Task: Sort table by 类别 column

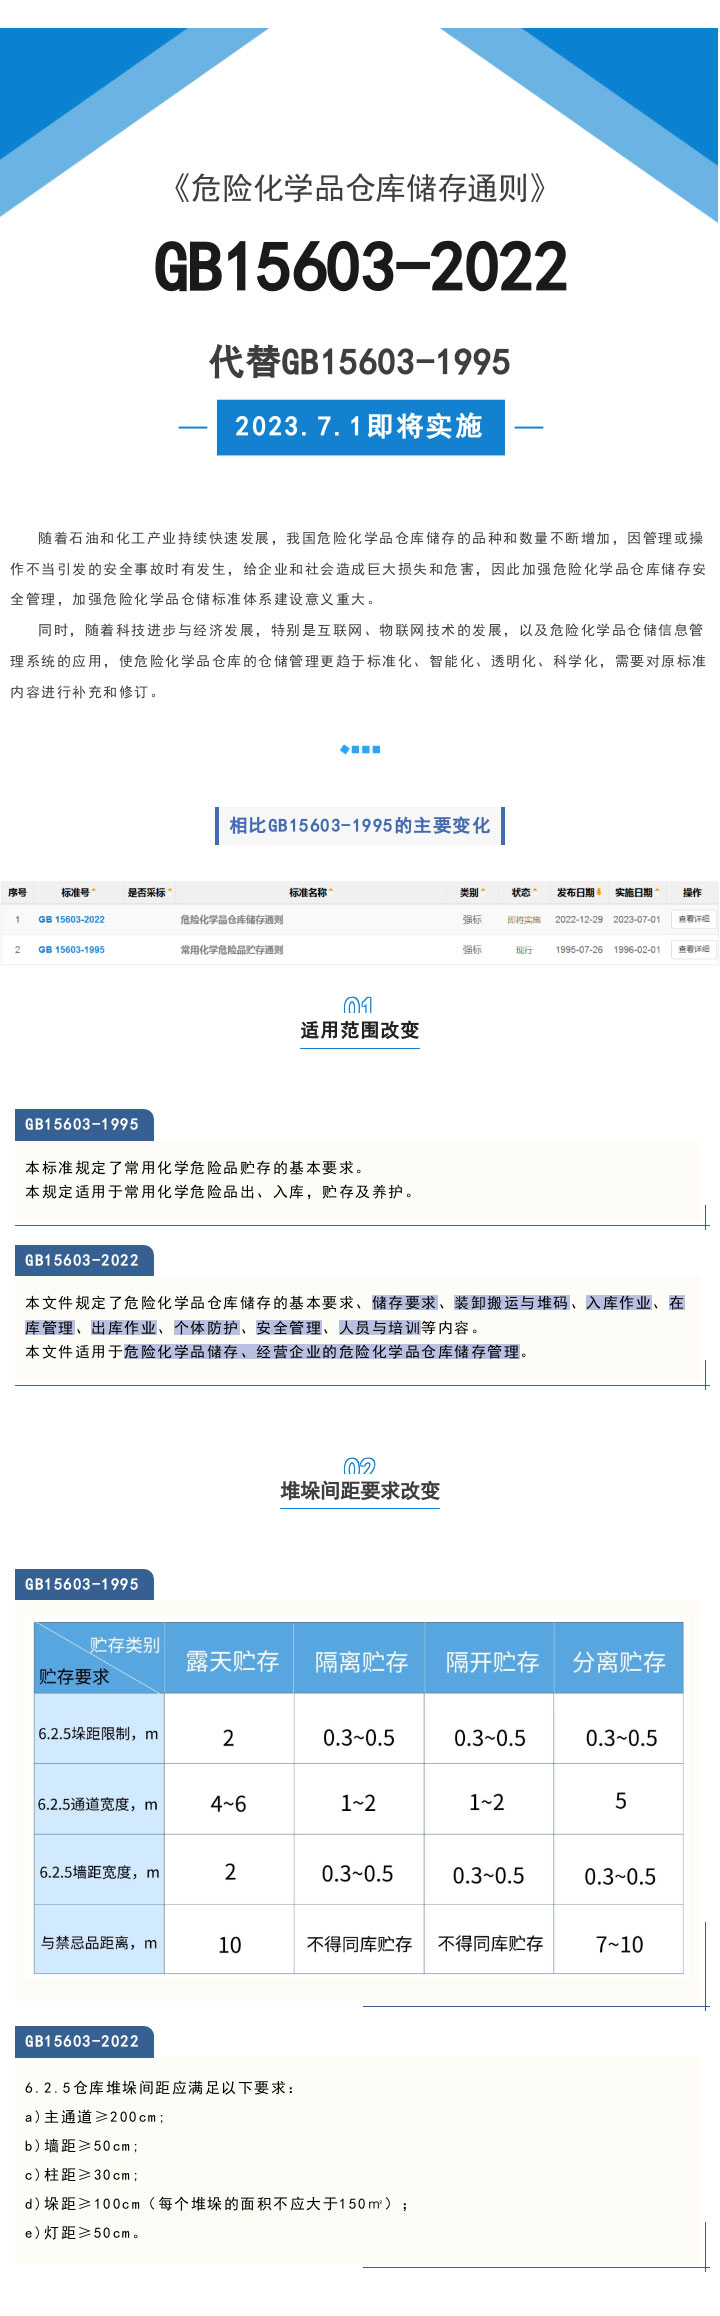Action: point(471,892)
